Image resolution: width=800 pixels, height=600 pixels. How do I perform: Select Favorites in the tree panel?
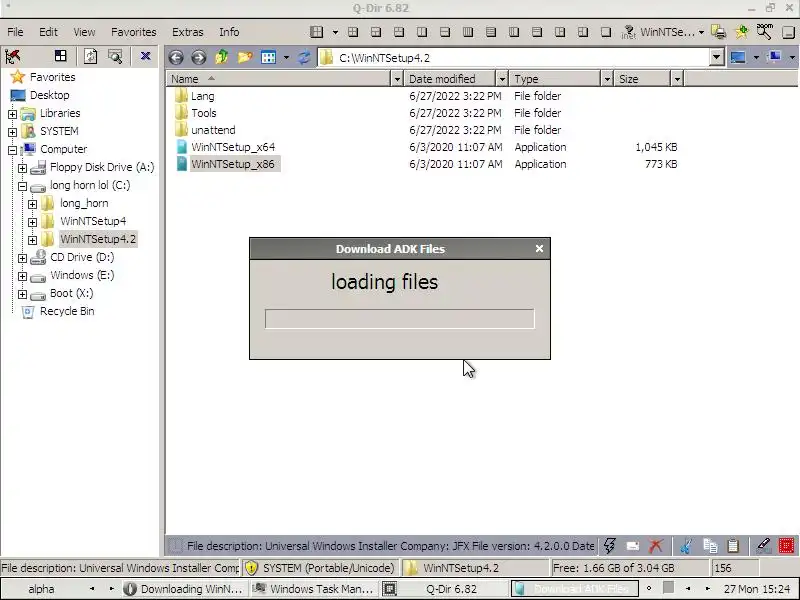[x=53, y=77]
